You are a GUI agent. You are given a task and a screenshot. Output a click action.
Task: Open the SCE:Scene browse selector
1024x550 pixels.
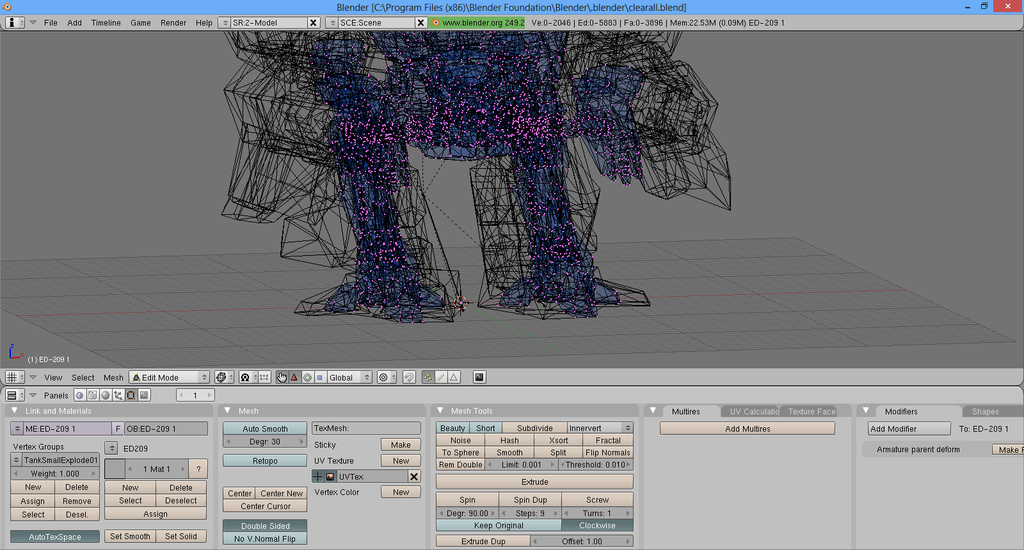tap(333, 22)
